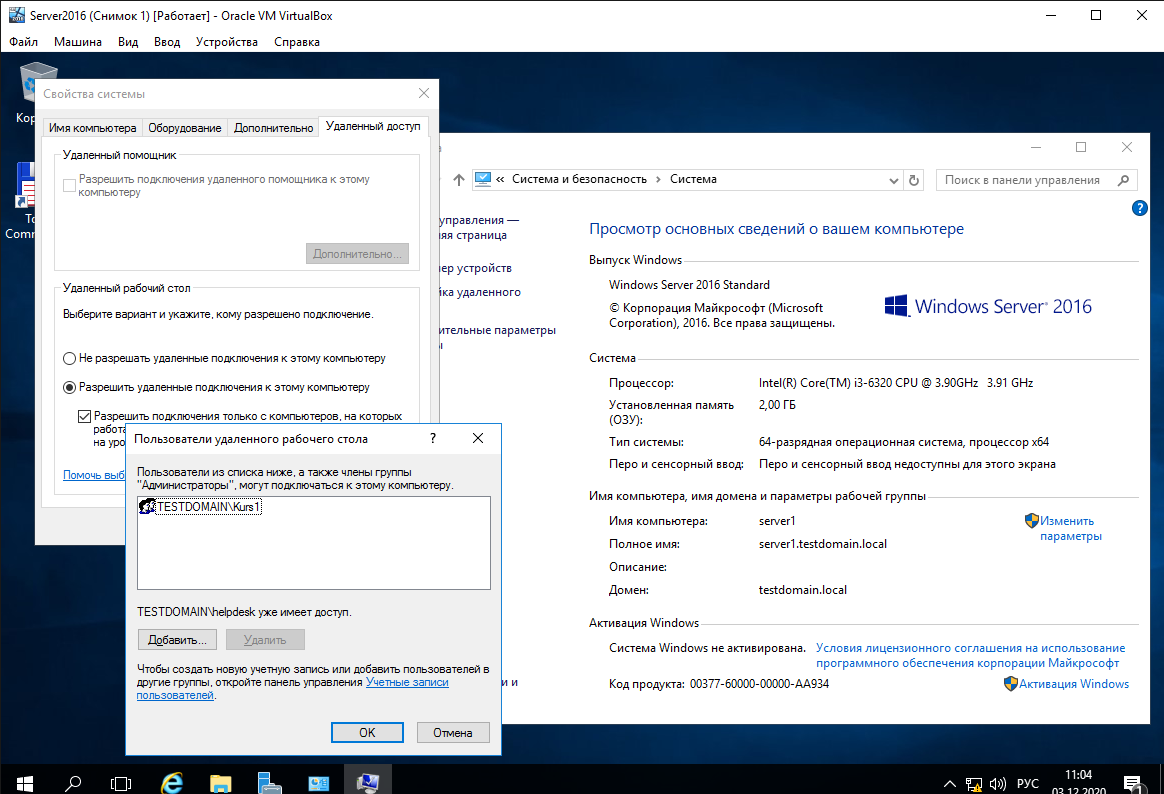Open the notification center icon

[x=1133, y=783]
